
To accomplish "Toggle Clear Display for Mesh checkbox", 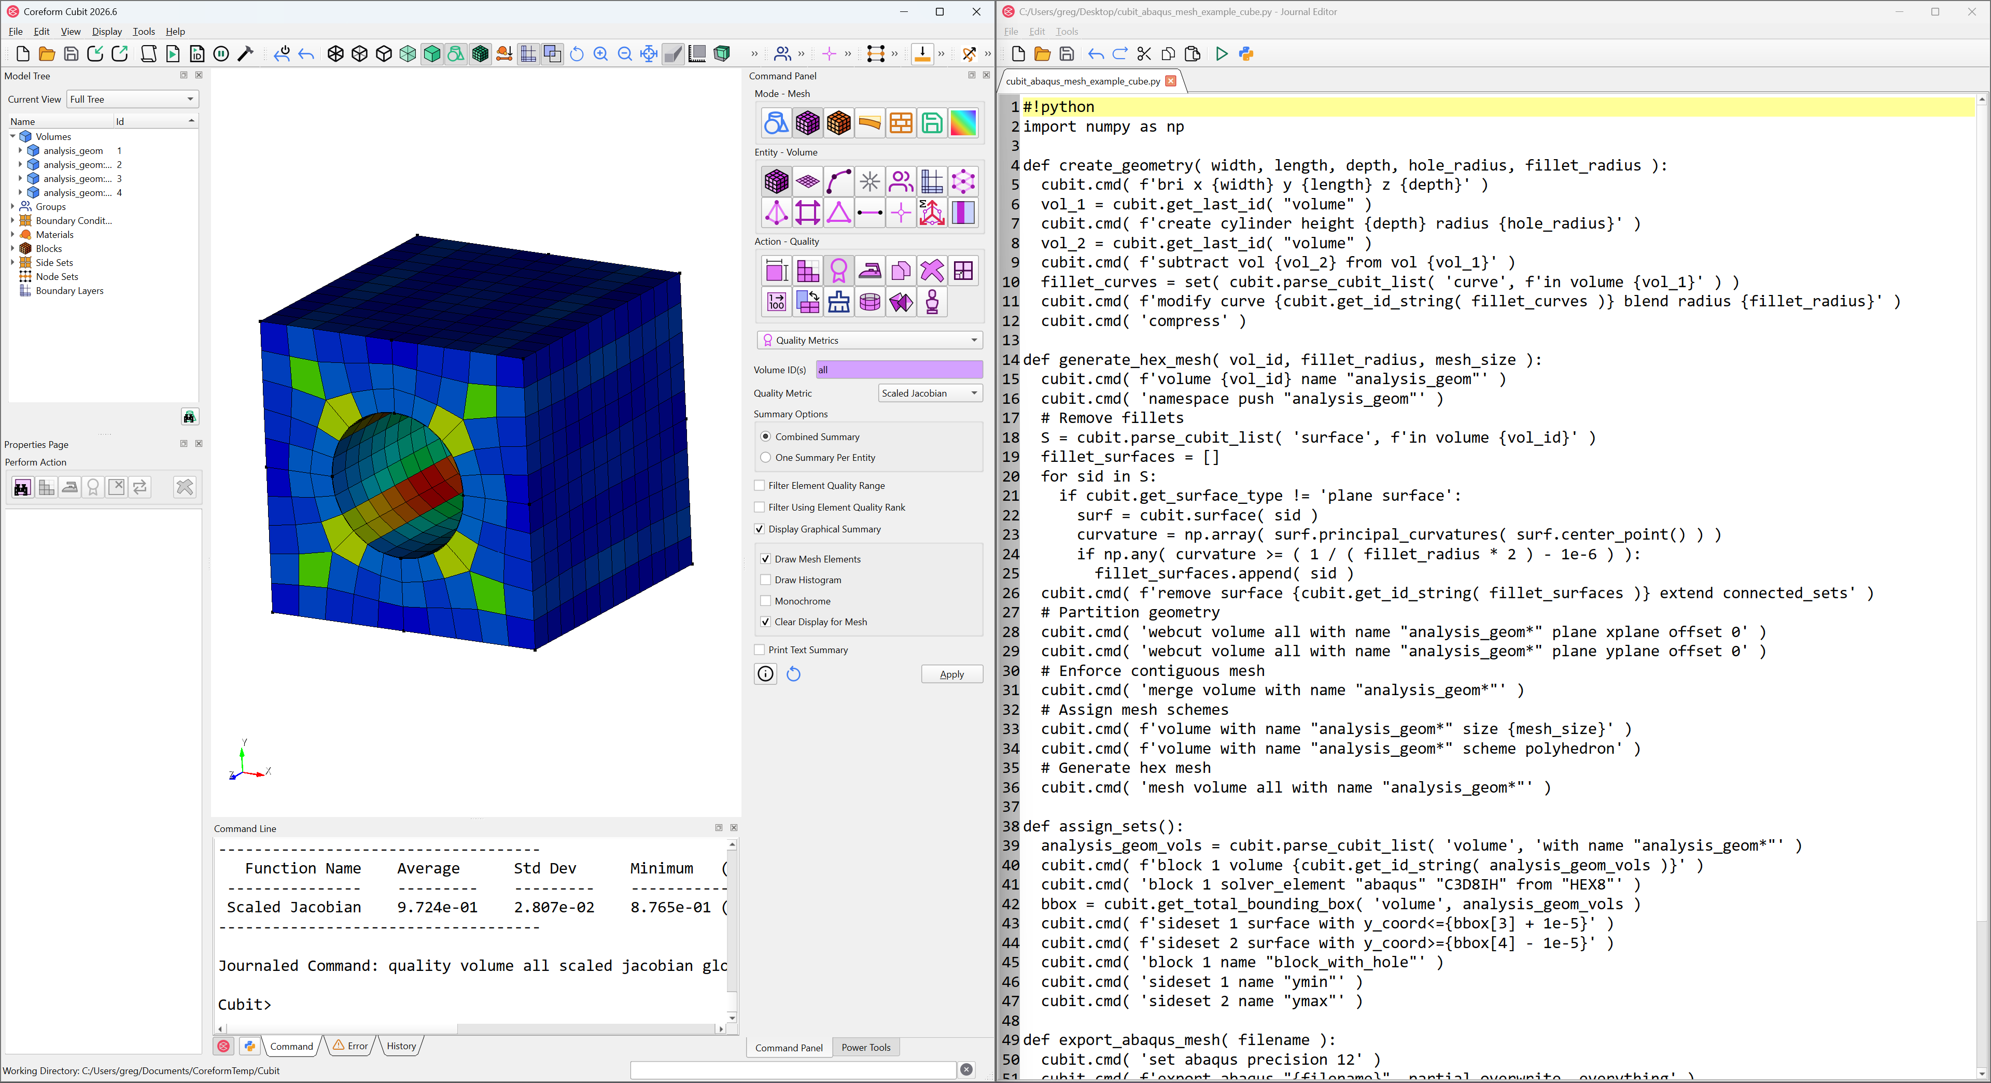I will [766, 622].
